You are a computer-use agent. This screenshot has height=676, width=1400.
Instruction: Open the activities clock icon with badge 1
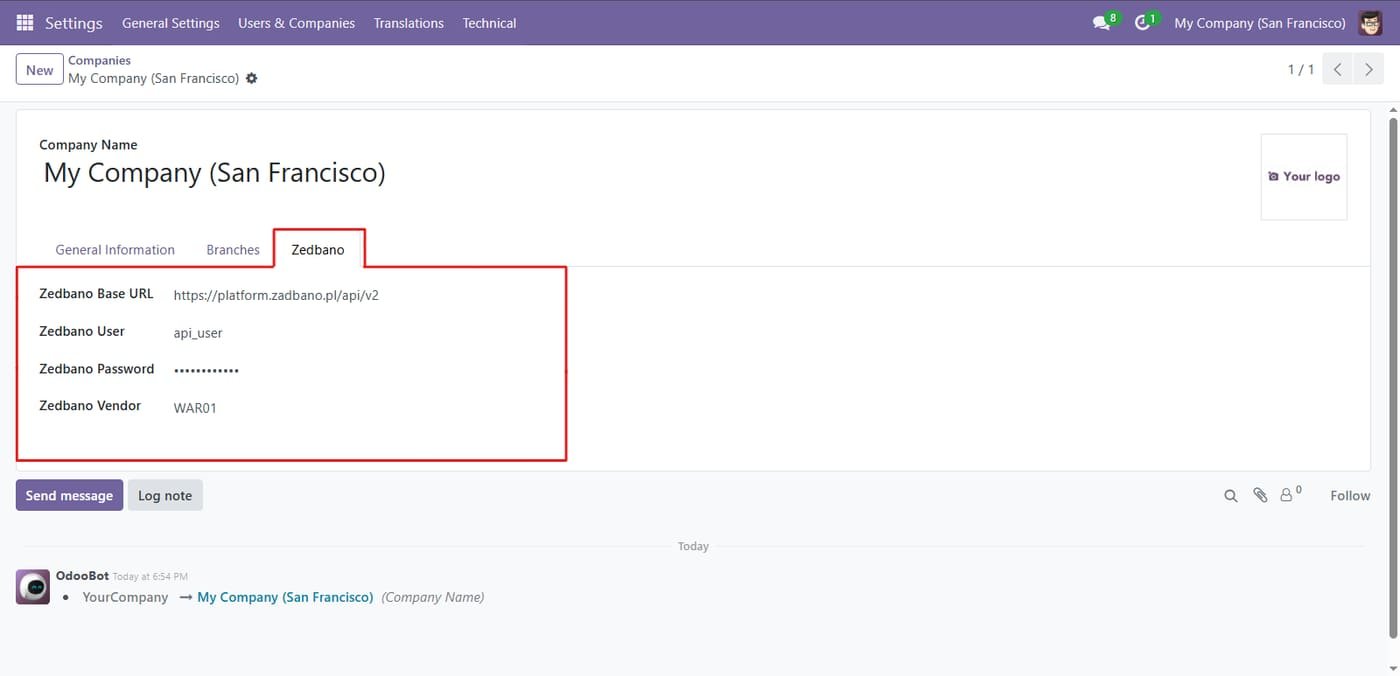coord(1144,22)
